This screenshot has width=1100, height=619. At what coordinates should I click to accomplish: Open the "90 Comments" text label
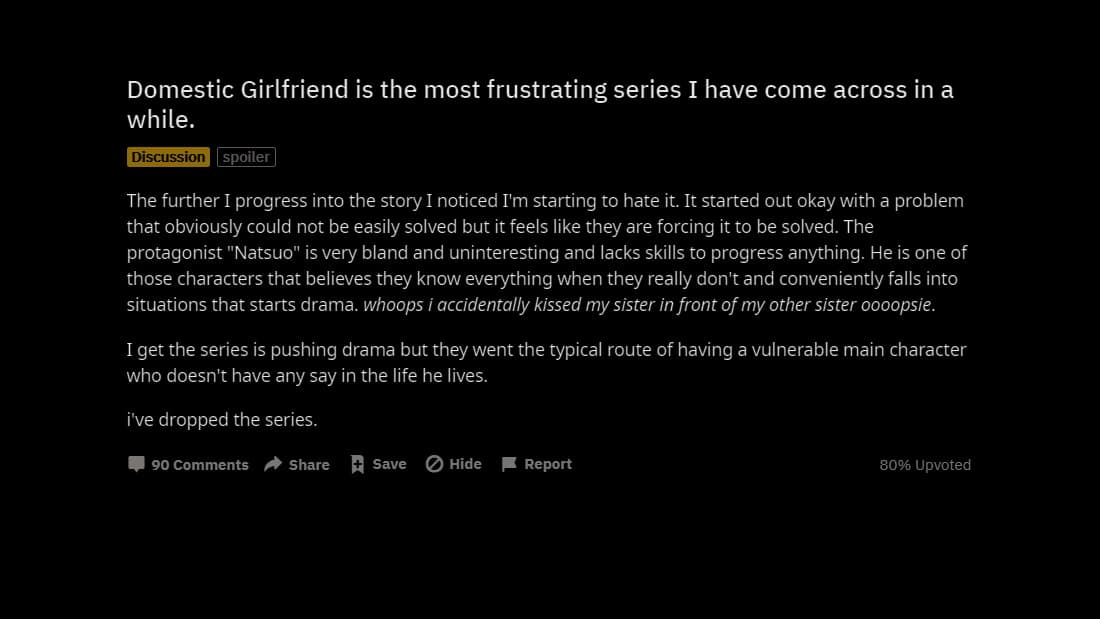click(200, 465)
